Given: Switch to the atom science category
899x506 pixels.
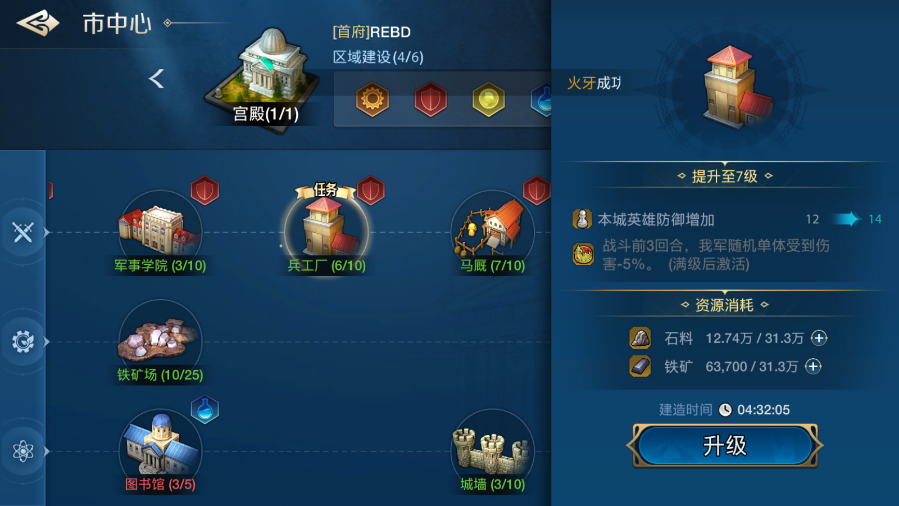Looking at the screenshot, I should click(x=23, y=451).
